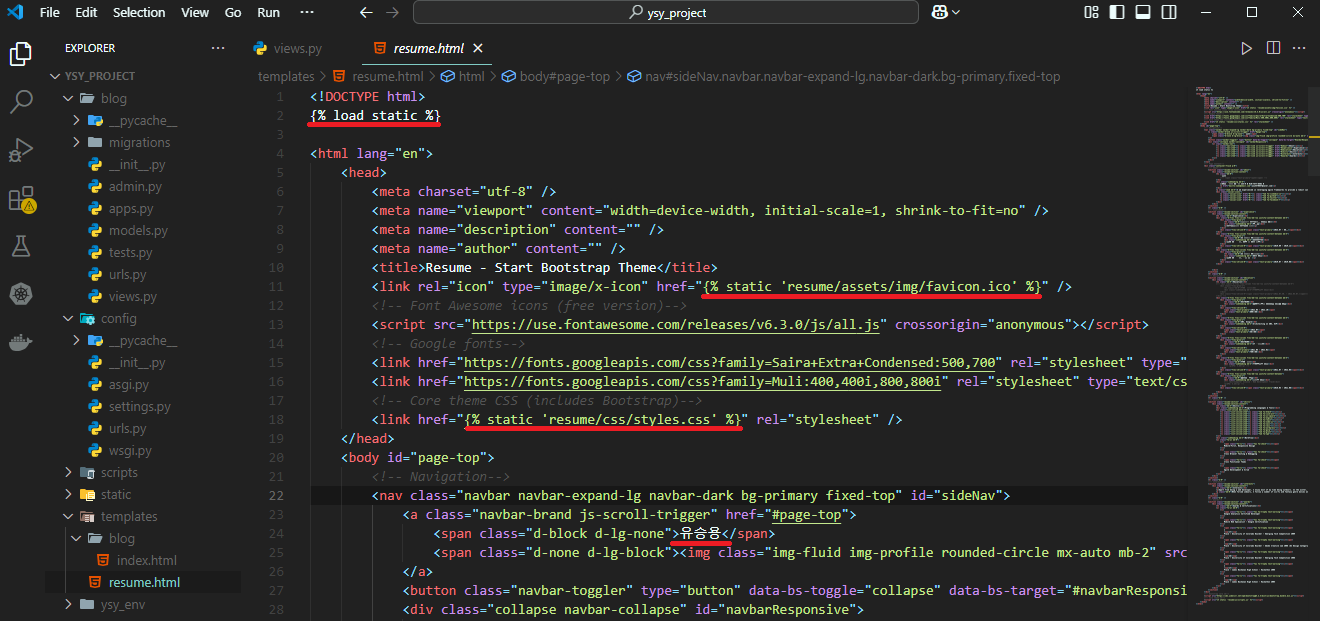Toggle the primary side bar

pos(1117,12)
